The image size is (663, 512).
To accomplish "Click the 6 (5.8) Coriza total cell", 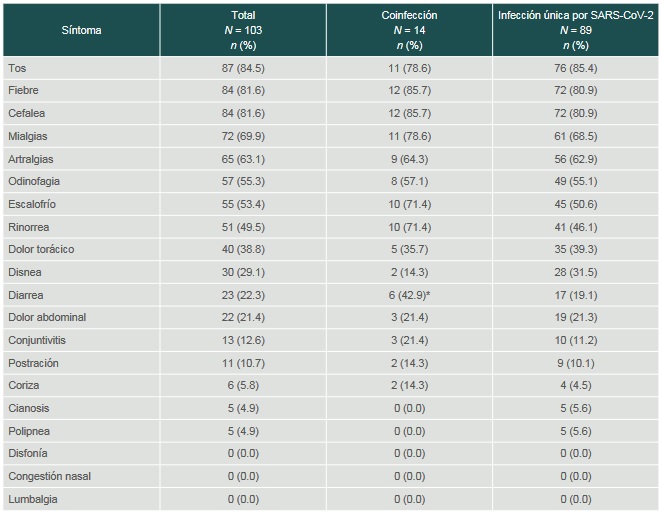I will [x=243, y=385].
